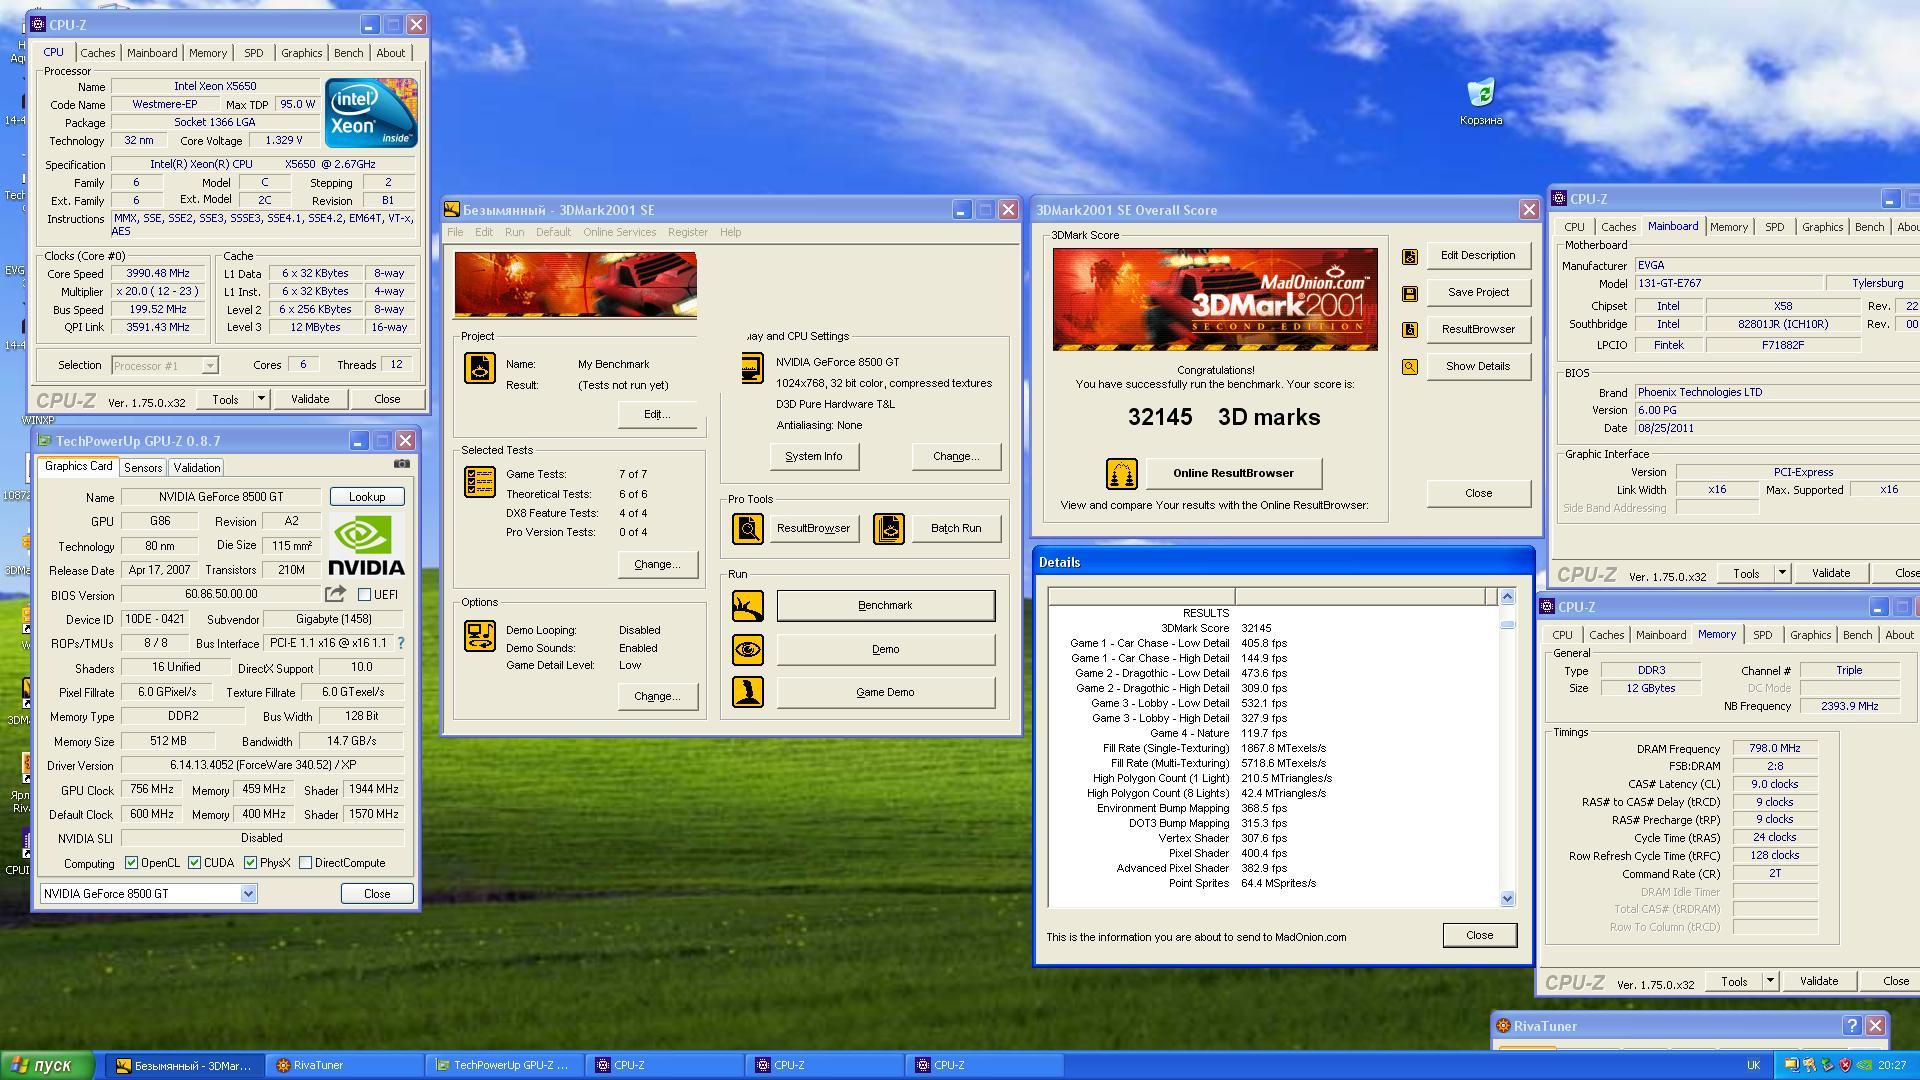This screenshot has width=1920, height=1080.
Task: Expand Tools dropdown arrow in CPU-Z CPU window
Action: point(261,399)
